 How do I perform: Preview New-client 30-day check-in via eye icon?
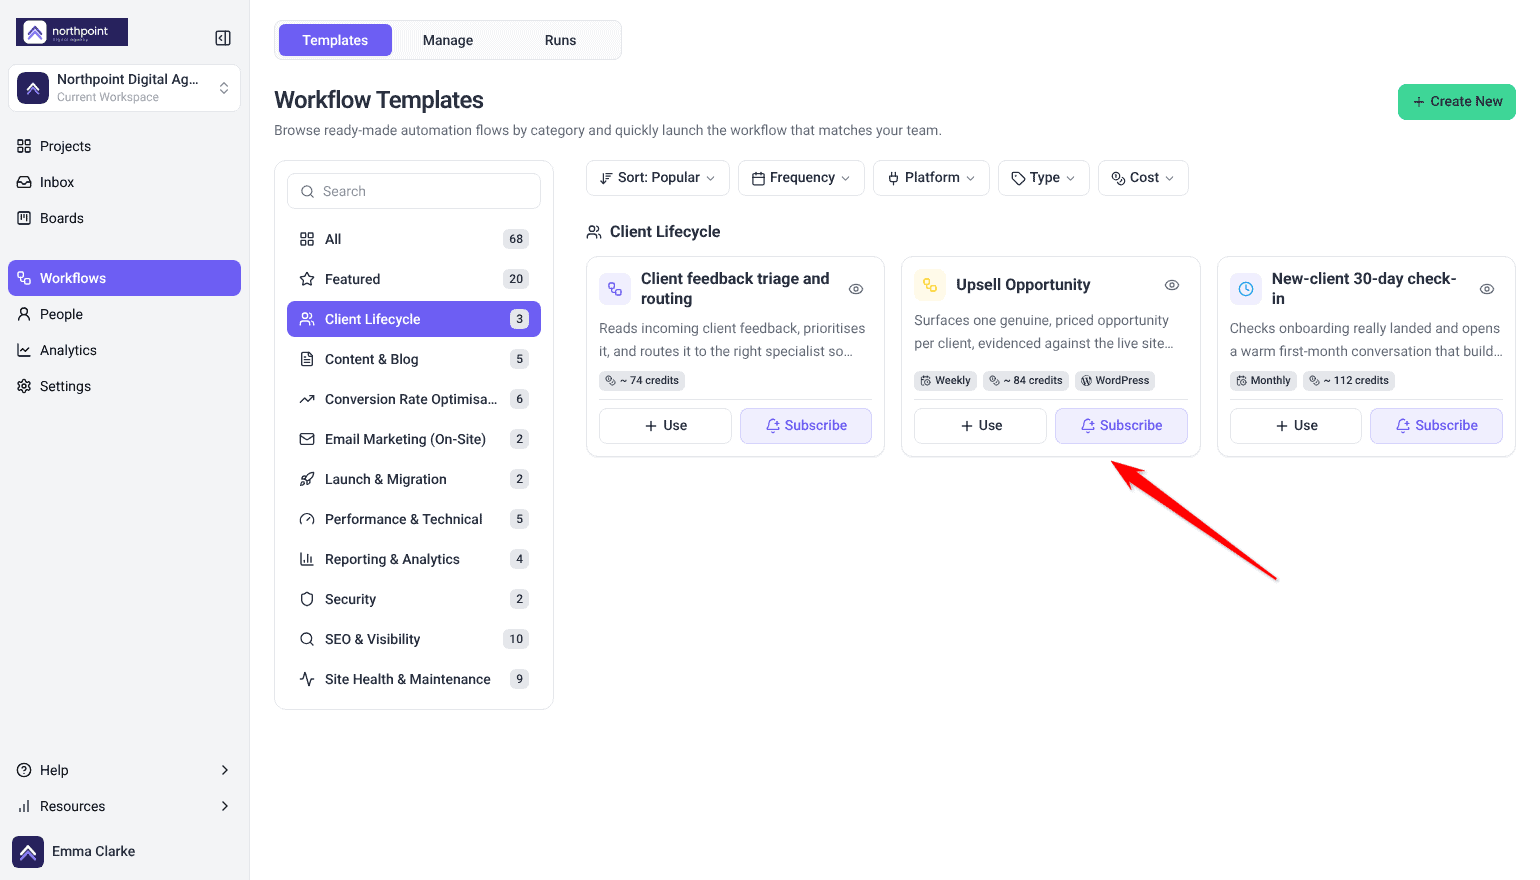coord(1487,289)
